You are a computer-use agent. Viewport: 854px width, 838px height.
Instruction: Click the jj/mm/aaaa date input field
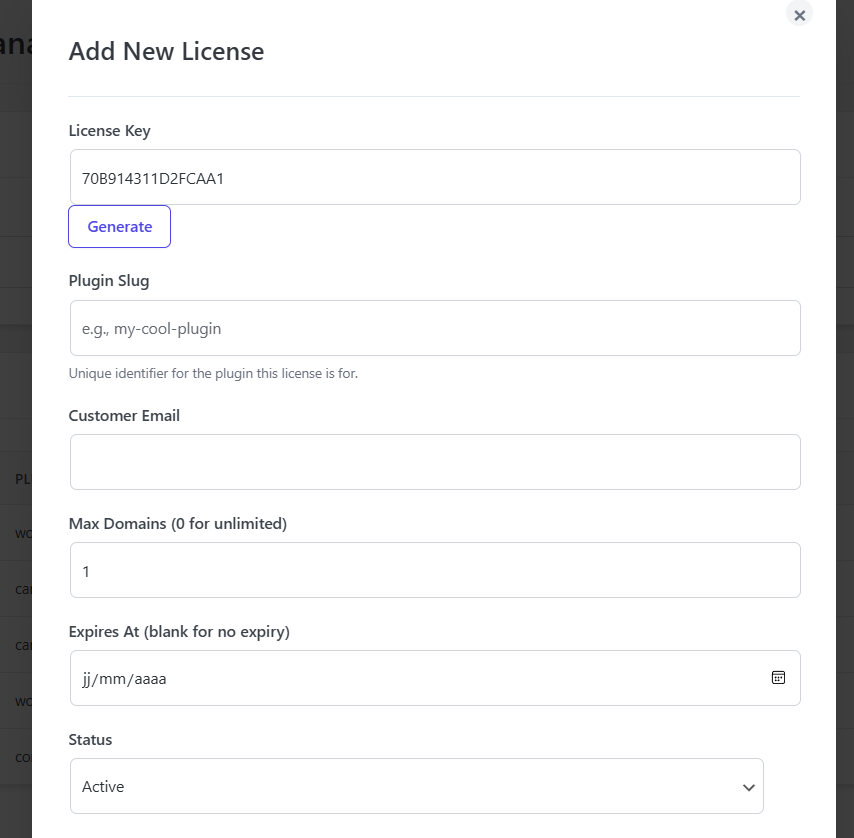[x=400, y=678]
